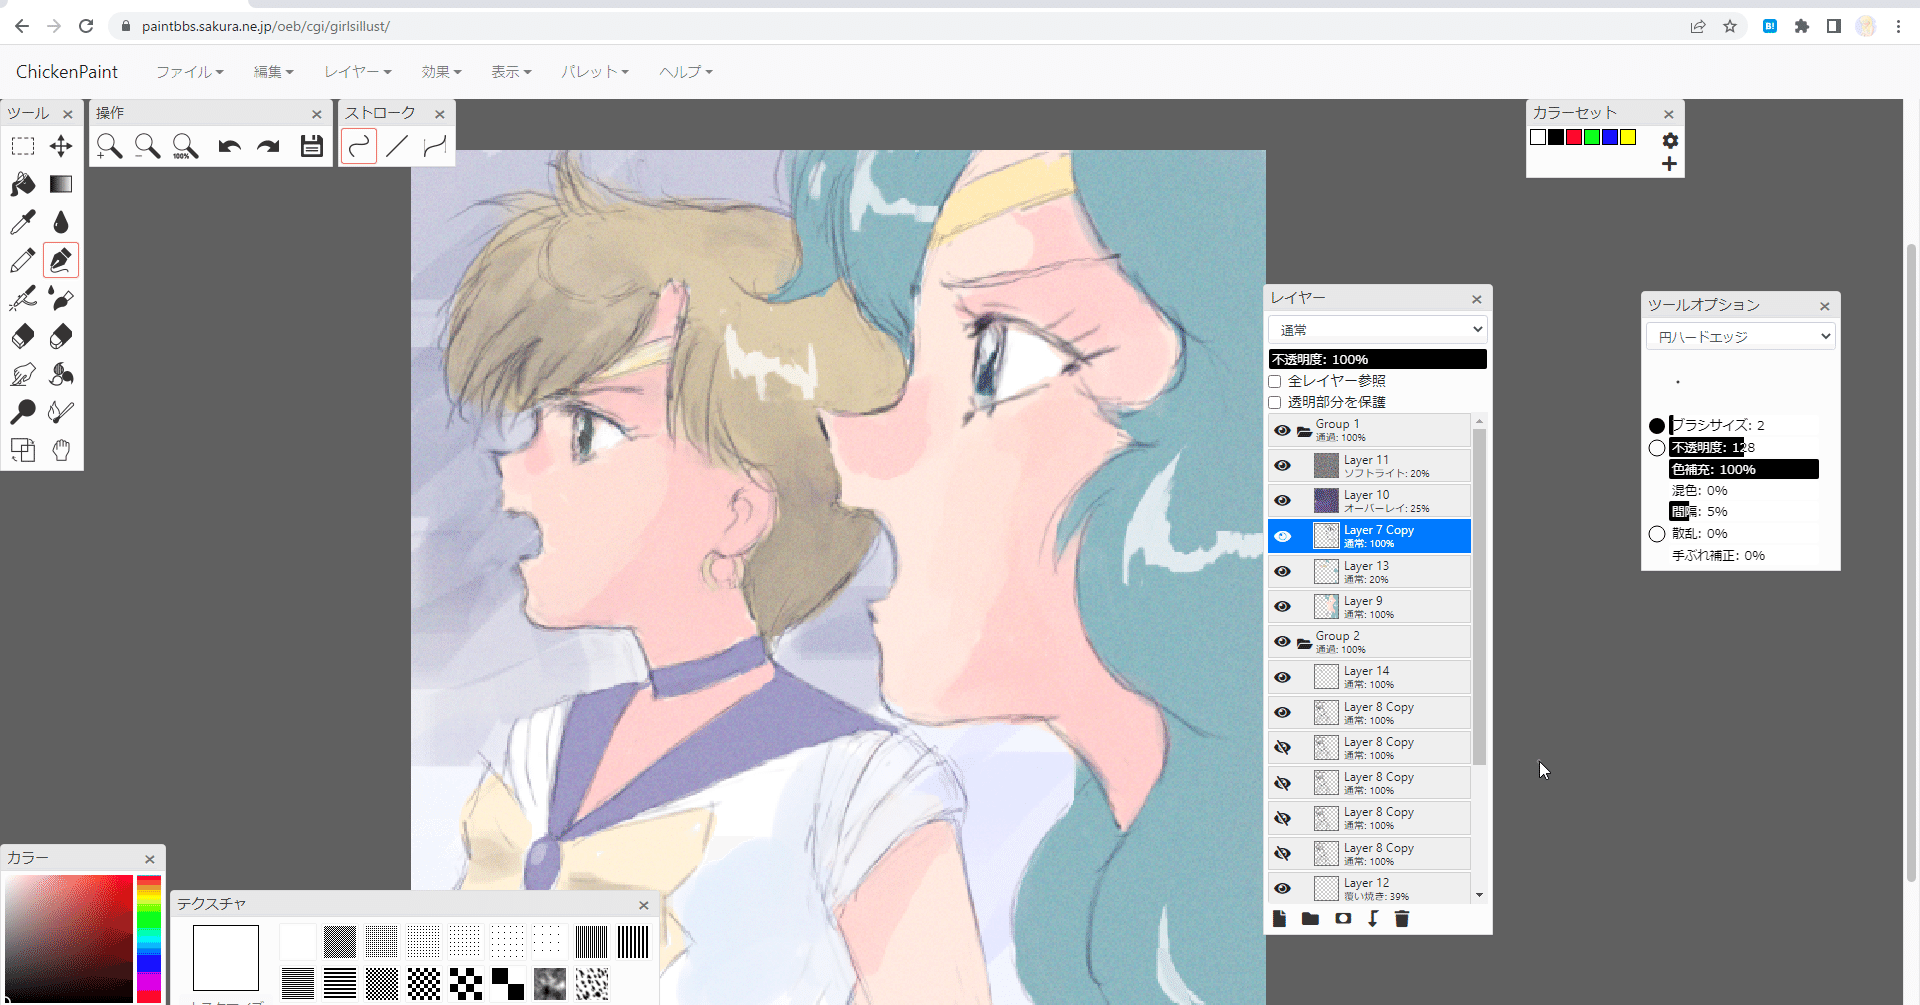1920x1005 pixels.
Task: Click the zoom in magnifier
Action: (x=109, y=147)
